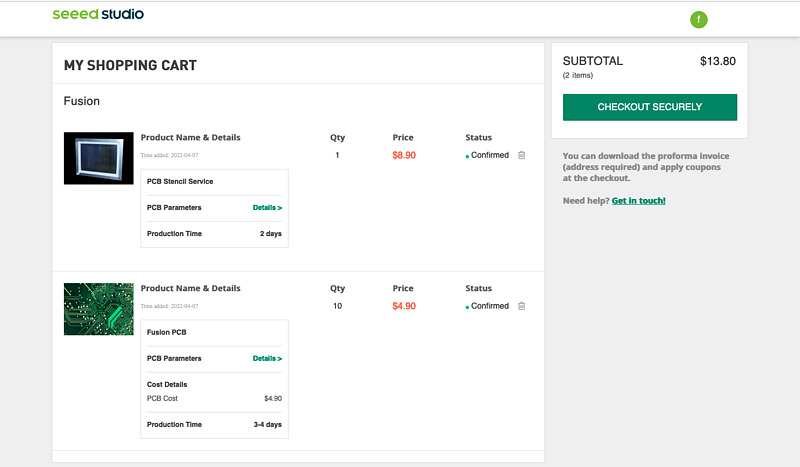Remove the Fusion PCB item with the trash icon
The width and height of the screenshot is (800, 467).
click(521, 306)
